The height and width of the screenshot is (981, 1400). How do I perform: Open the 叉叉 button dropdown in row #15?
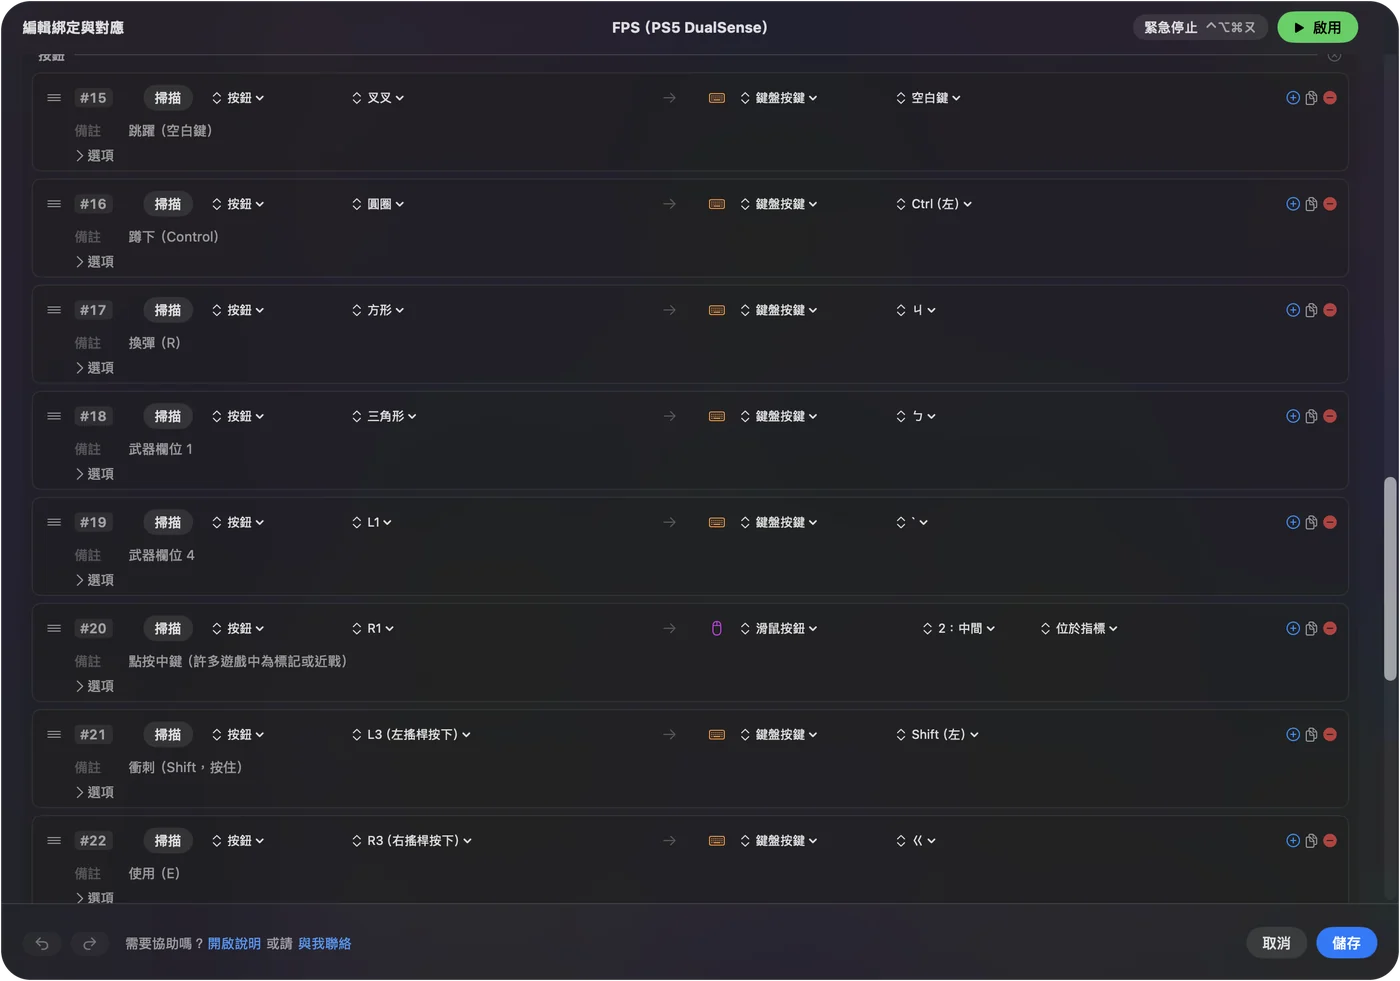click(378, 98)
